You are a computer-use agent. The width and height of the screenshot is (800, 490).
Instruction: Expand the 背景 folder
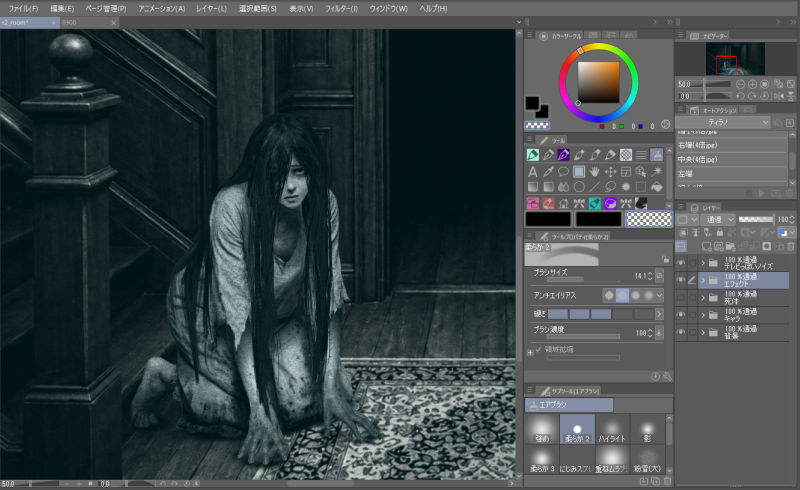pos(703,332)
